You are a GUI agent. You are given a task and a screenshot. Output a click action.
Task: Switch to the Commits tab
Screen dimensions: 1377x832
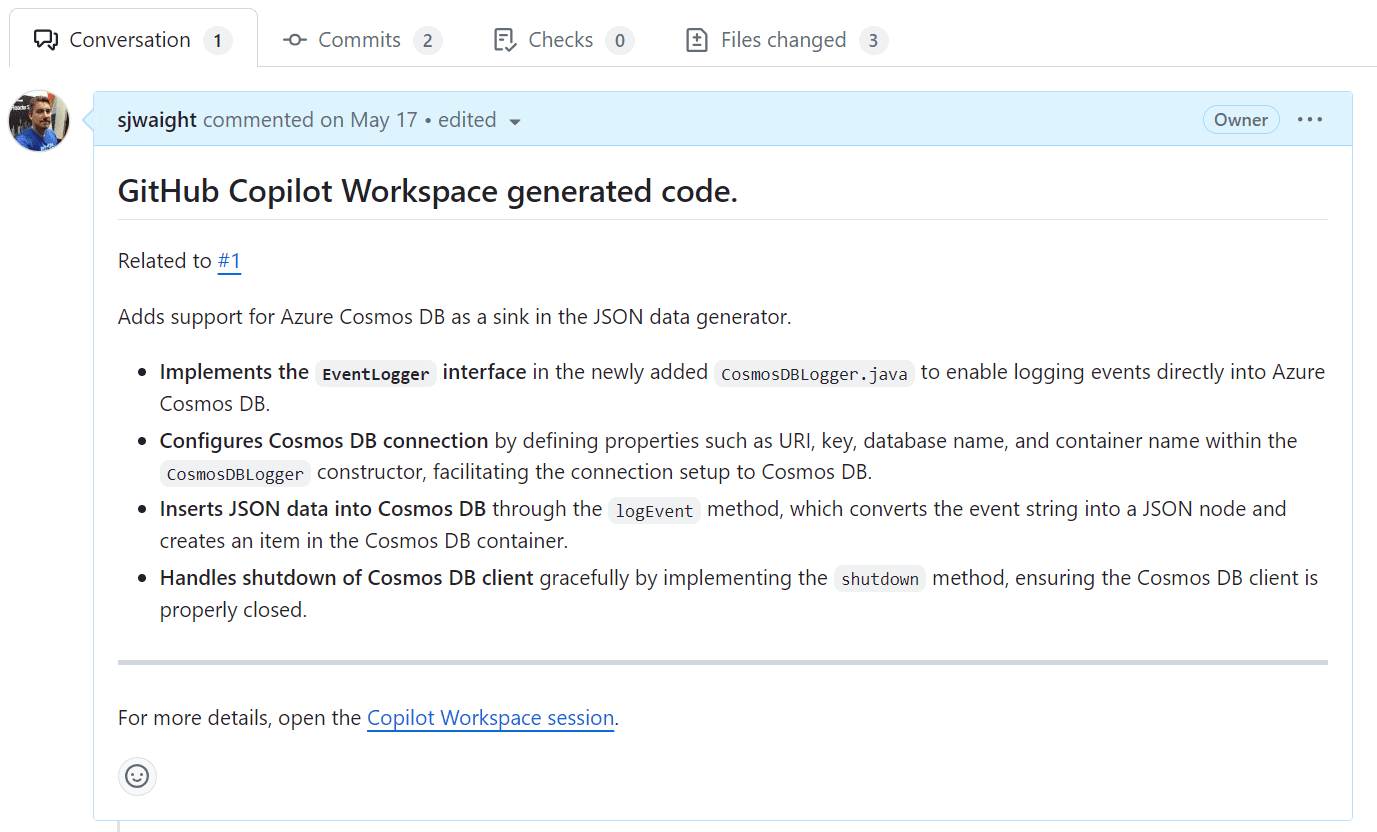362,40
